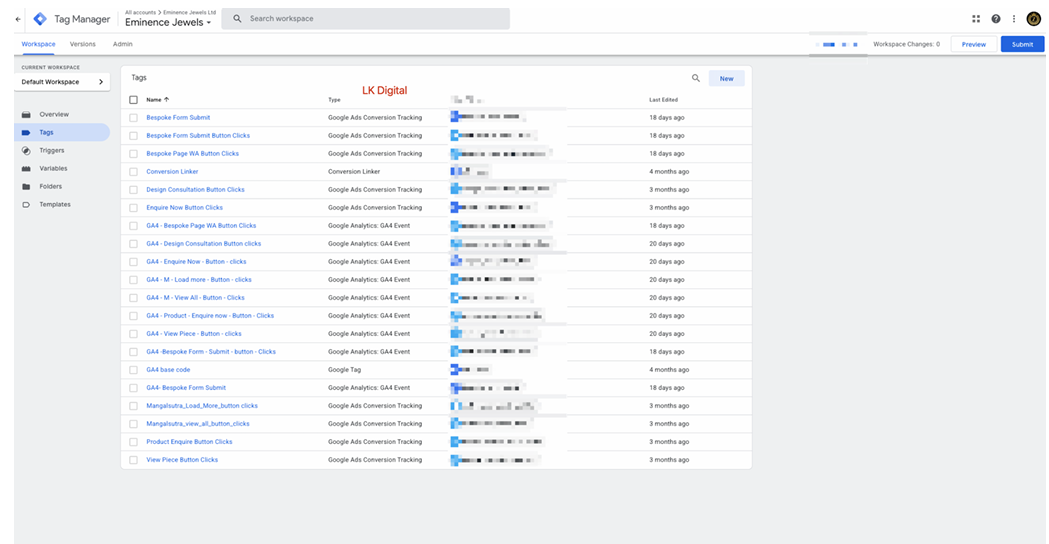Open the Bespoke Page WA Button Clicks tag
This screenshot has width=1049, height=544.
coord(193,154)
